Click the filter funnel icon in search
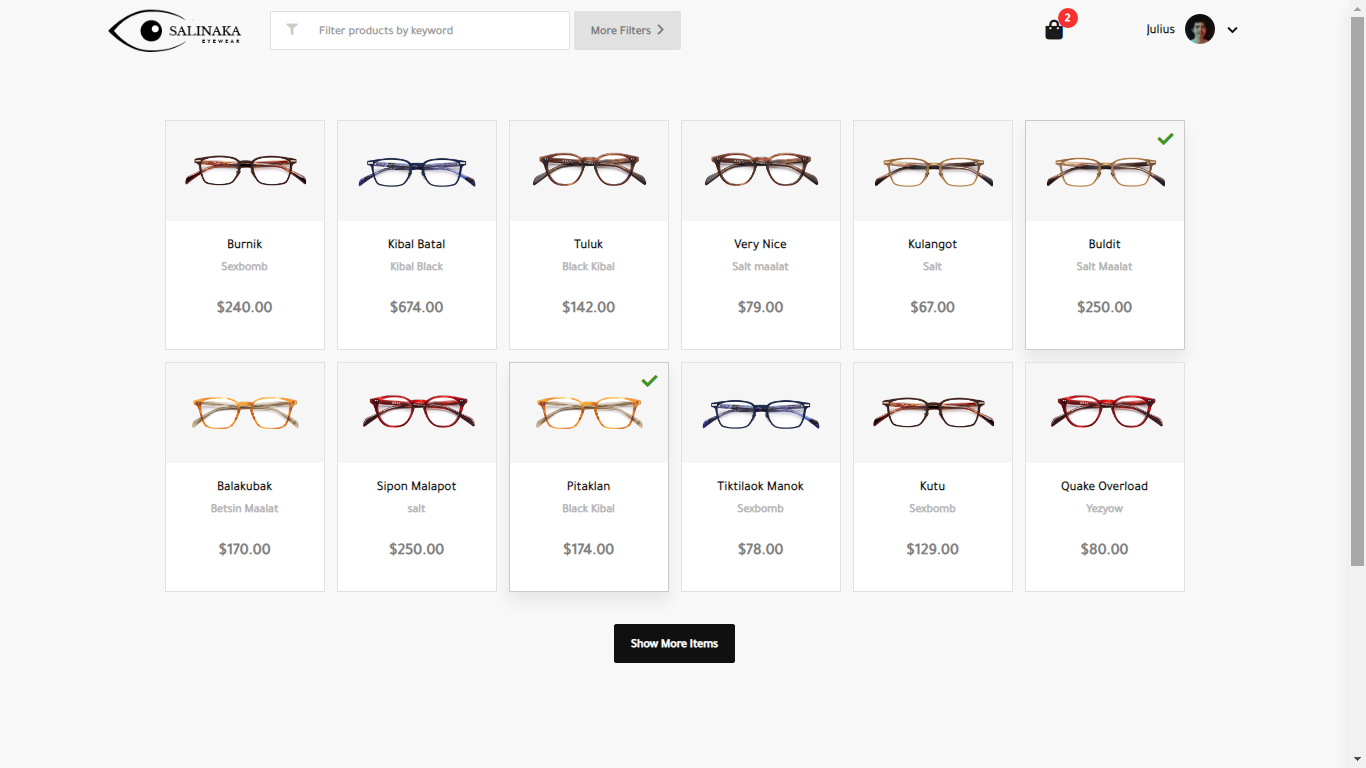This screenshot has height=768, width=1366. (x=292, y=30)
